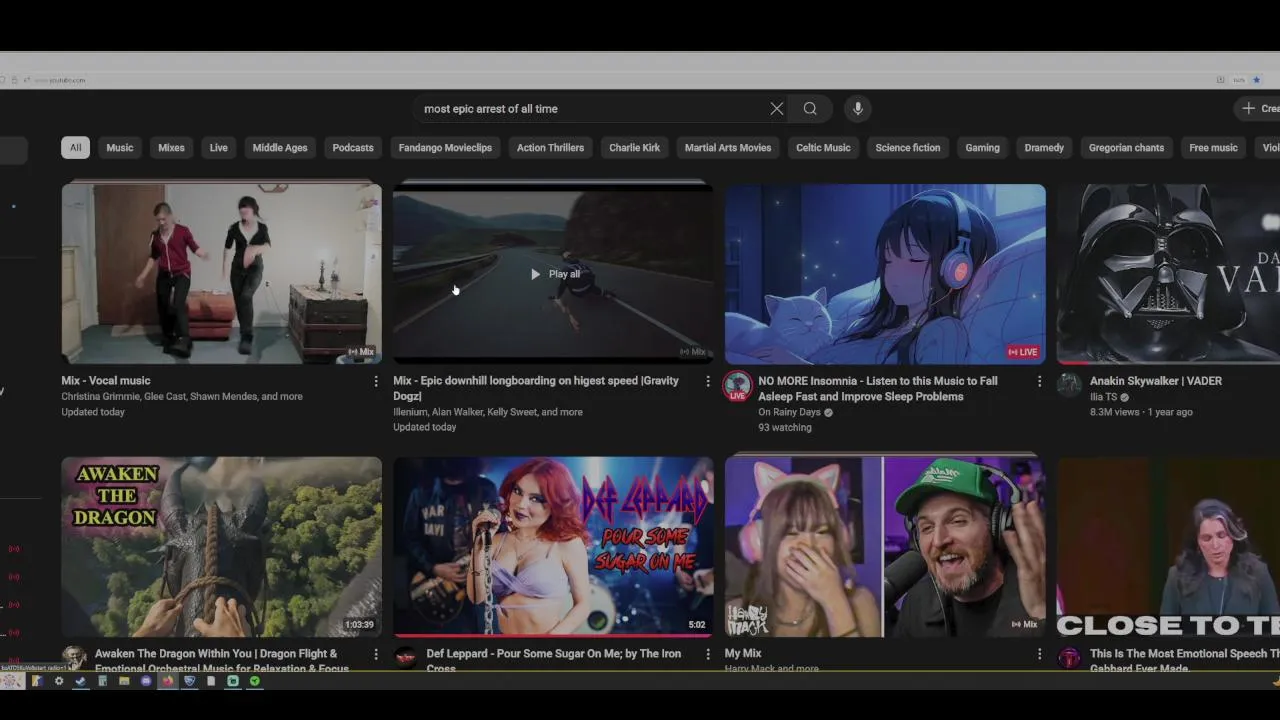The image size is (1280, 720).
Task: Click the bookmark star in the browser address bar
Action: (x=1256, y=80)
